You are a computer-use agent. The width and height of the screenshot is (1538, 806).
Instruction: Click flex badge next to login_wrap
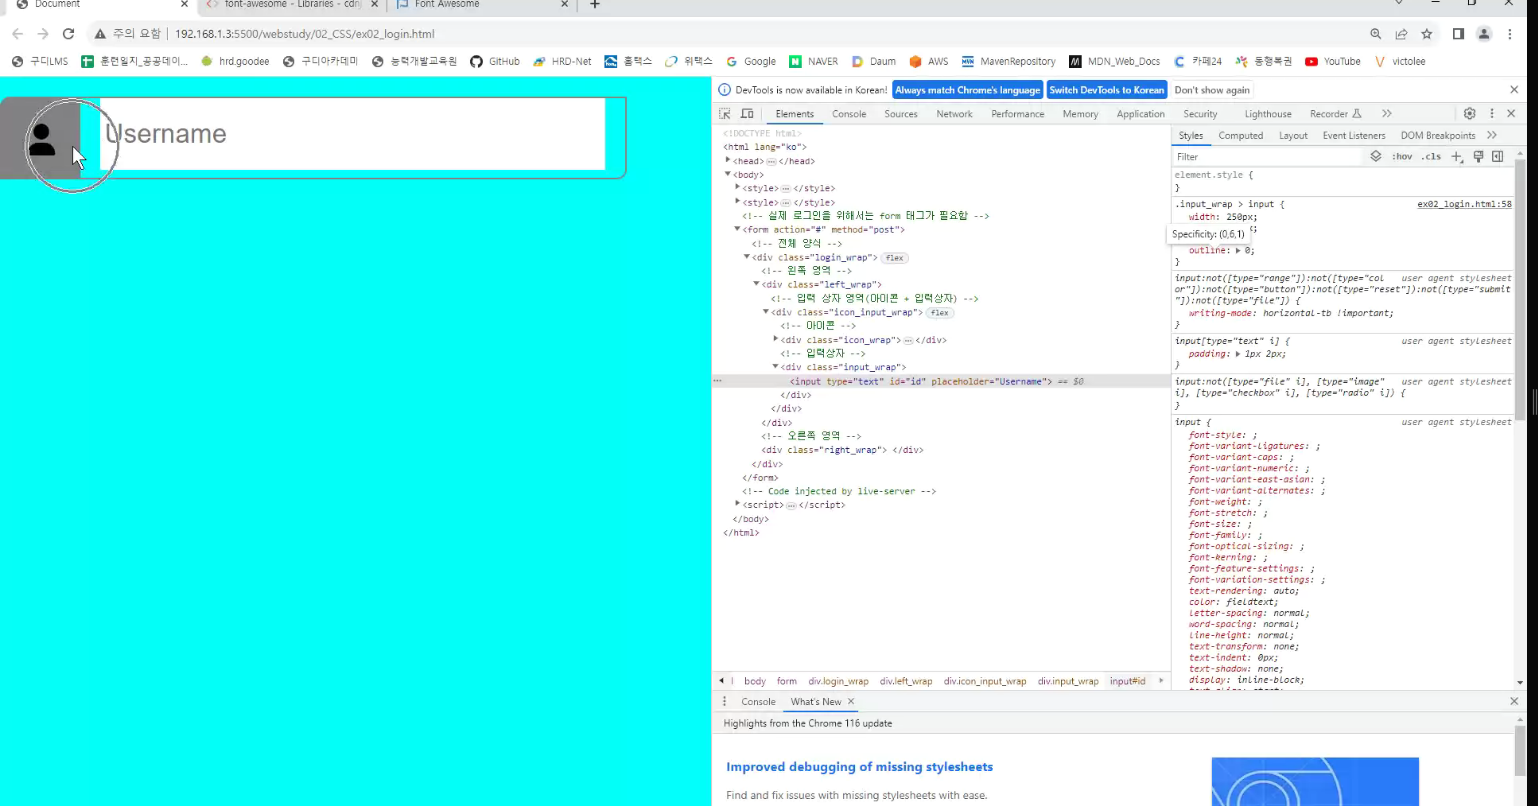coord(894,258)
